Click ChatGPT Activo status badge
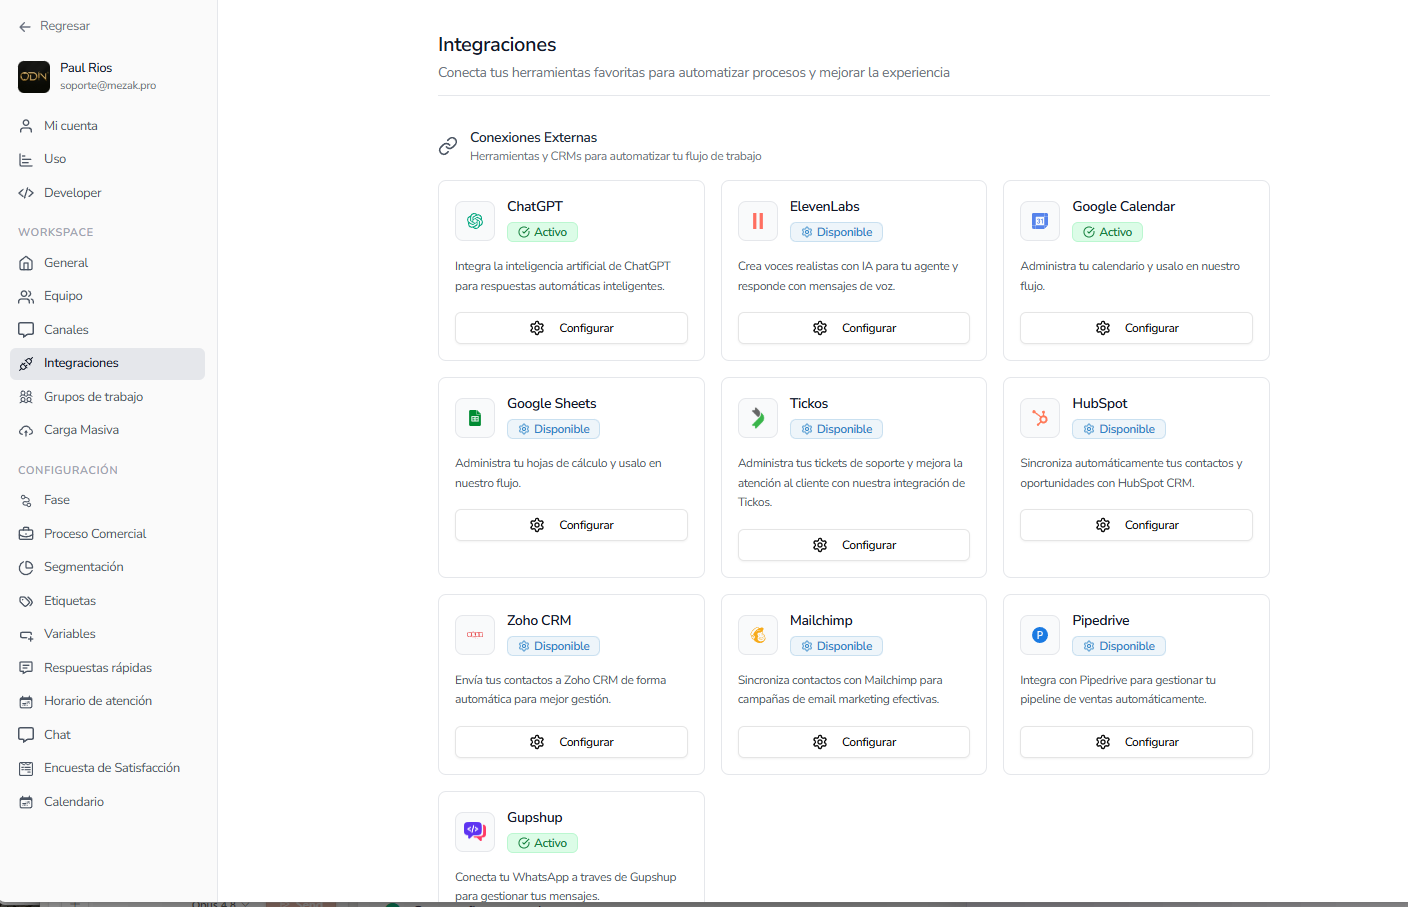 (x=542, y=232)
